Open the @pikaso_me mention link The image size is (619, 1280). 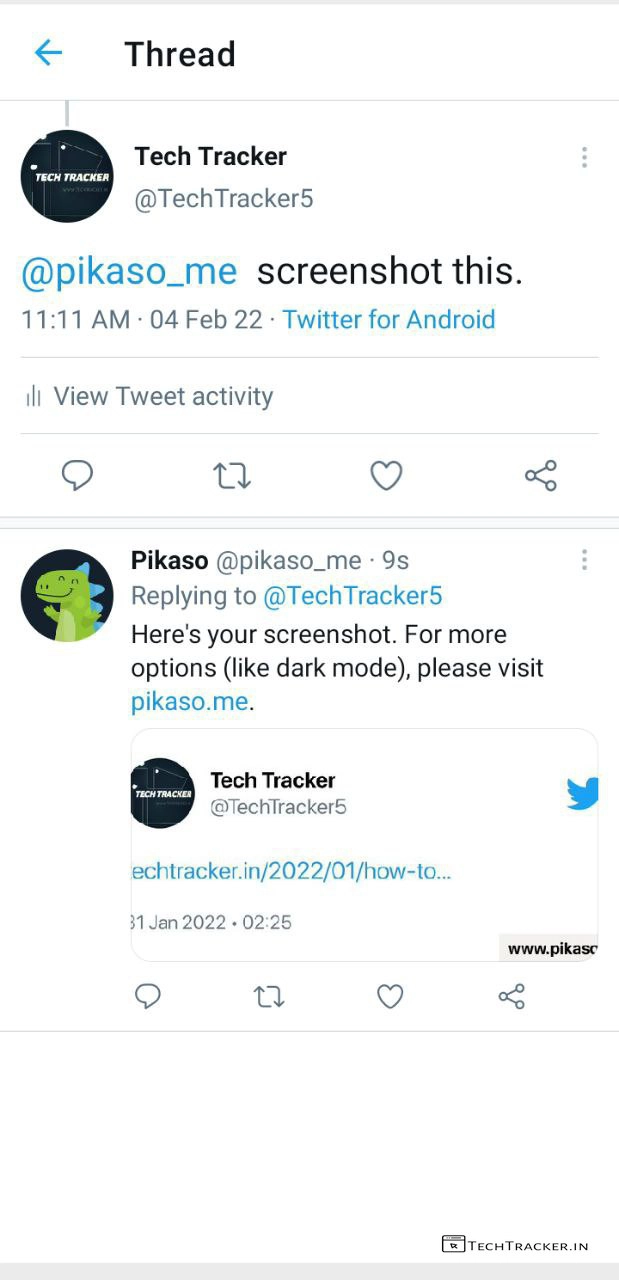(129, 271)
